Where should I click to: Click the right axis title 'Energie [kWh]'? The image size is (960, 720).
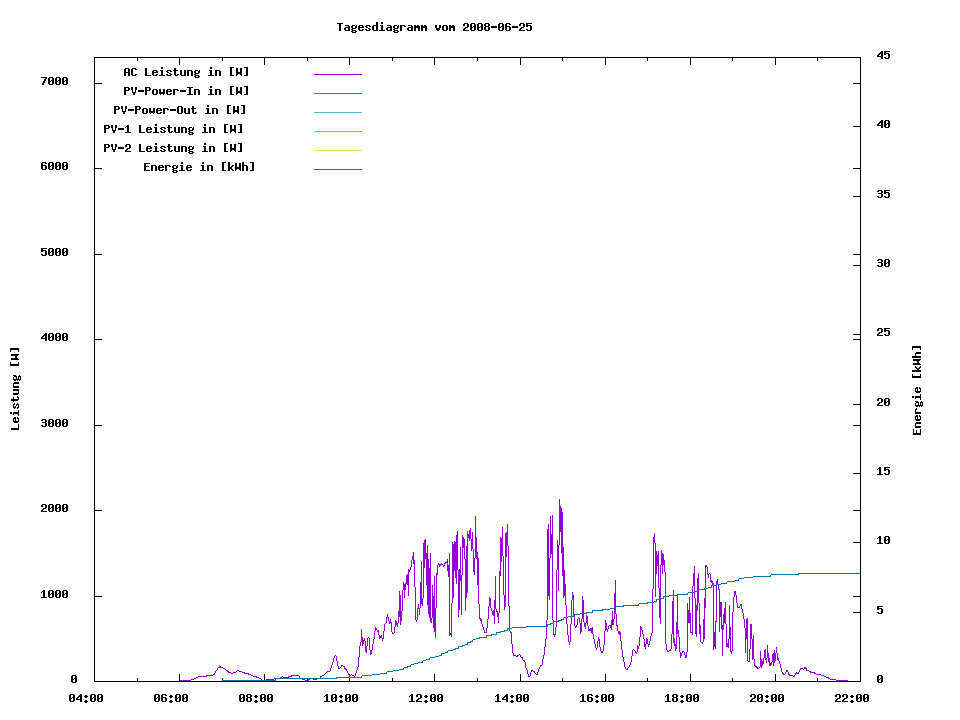(x=917, y=390)
